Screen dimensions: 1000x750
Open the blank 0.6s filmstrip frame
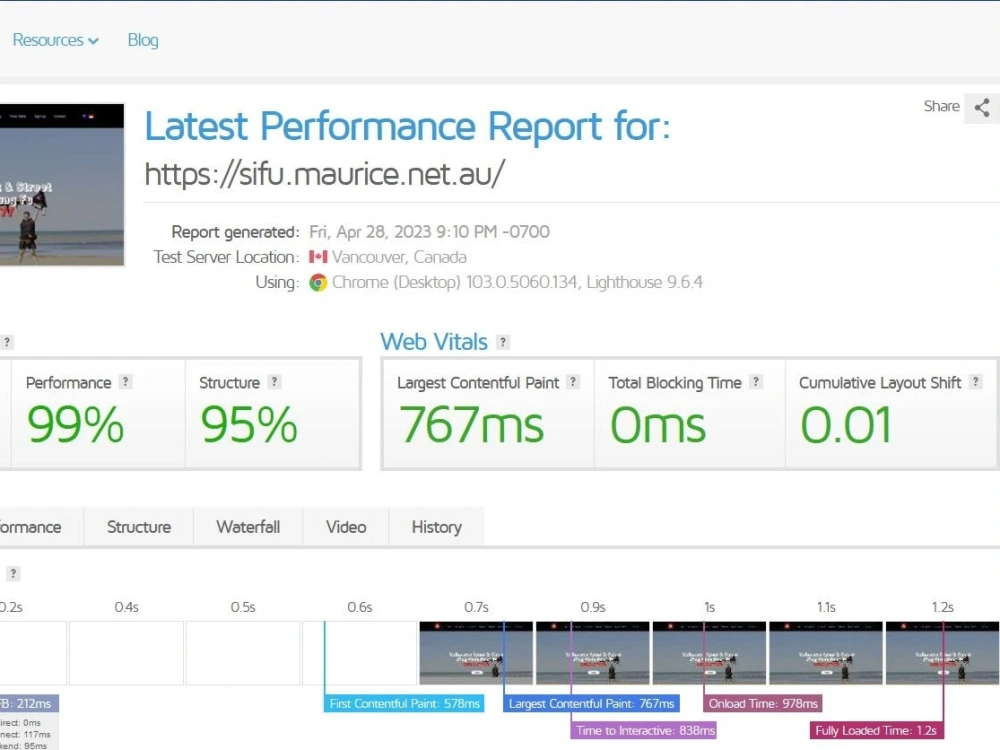[x=360, y=653]
